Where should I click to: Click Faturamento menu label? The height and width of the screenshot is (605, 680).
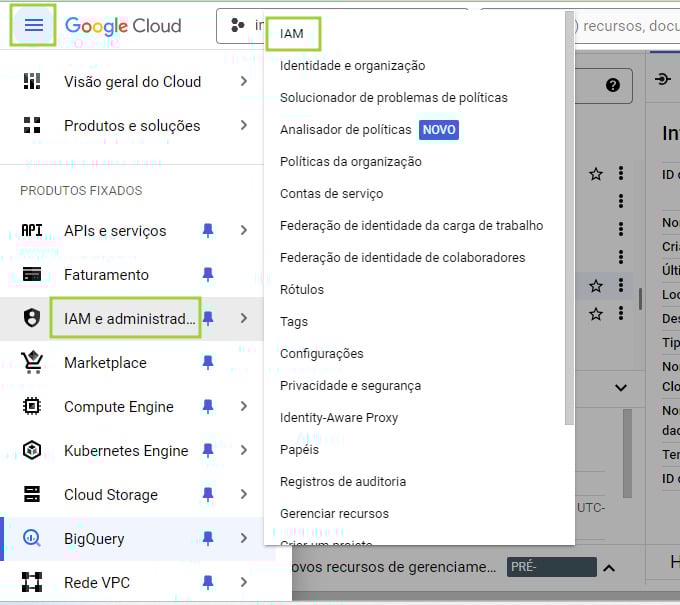tap(106, 275)
